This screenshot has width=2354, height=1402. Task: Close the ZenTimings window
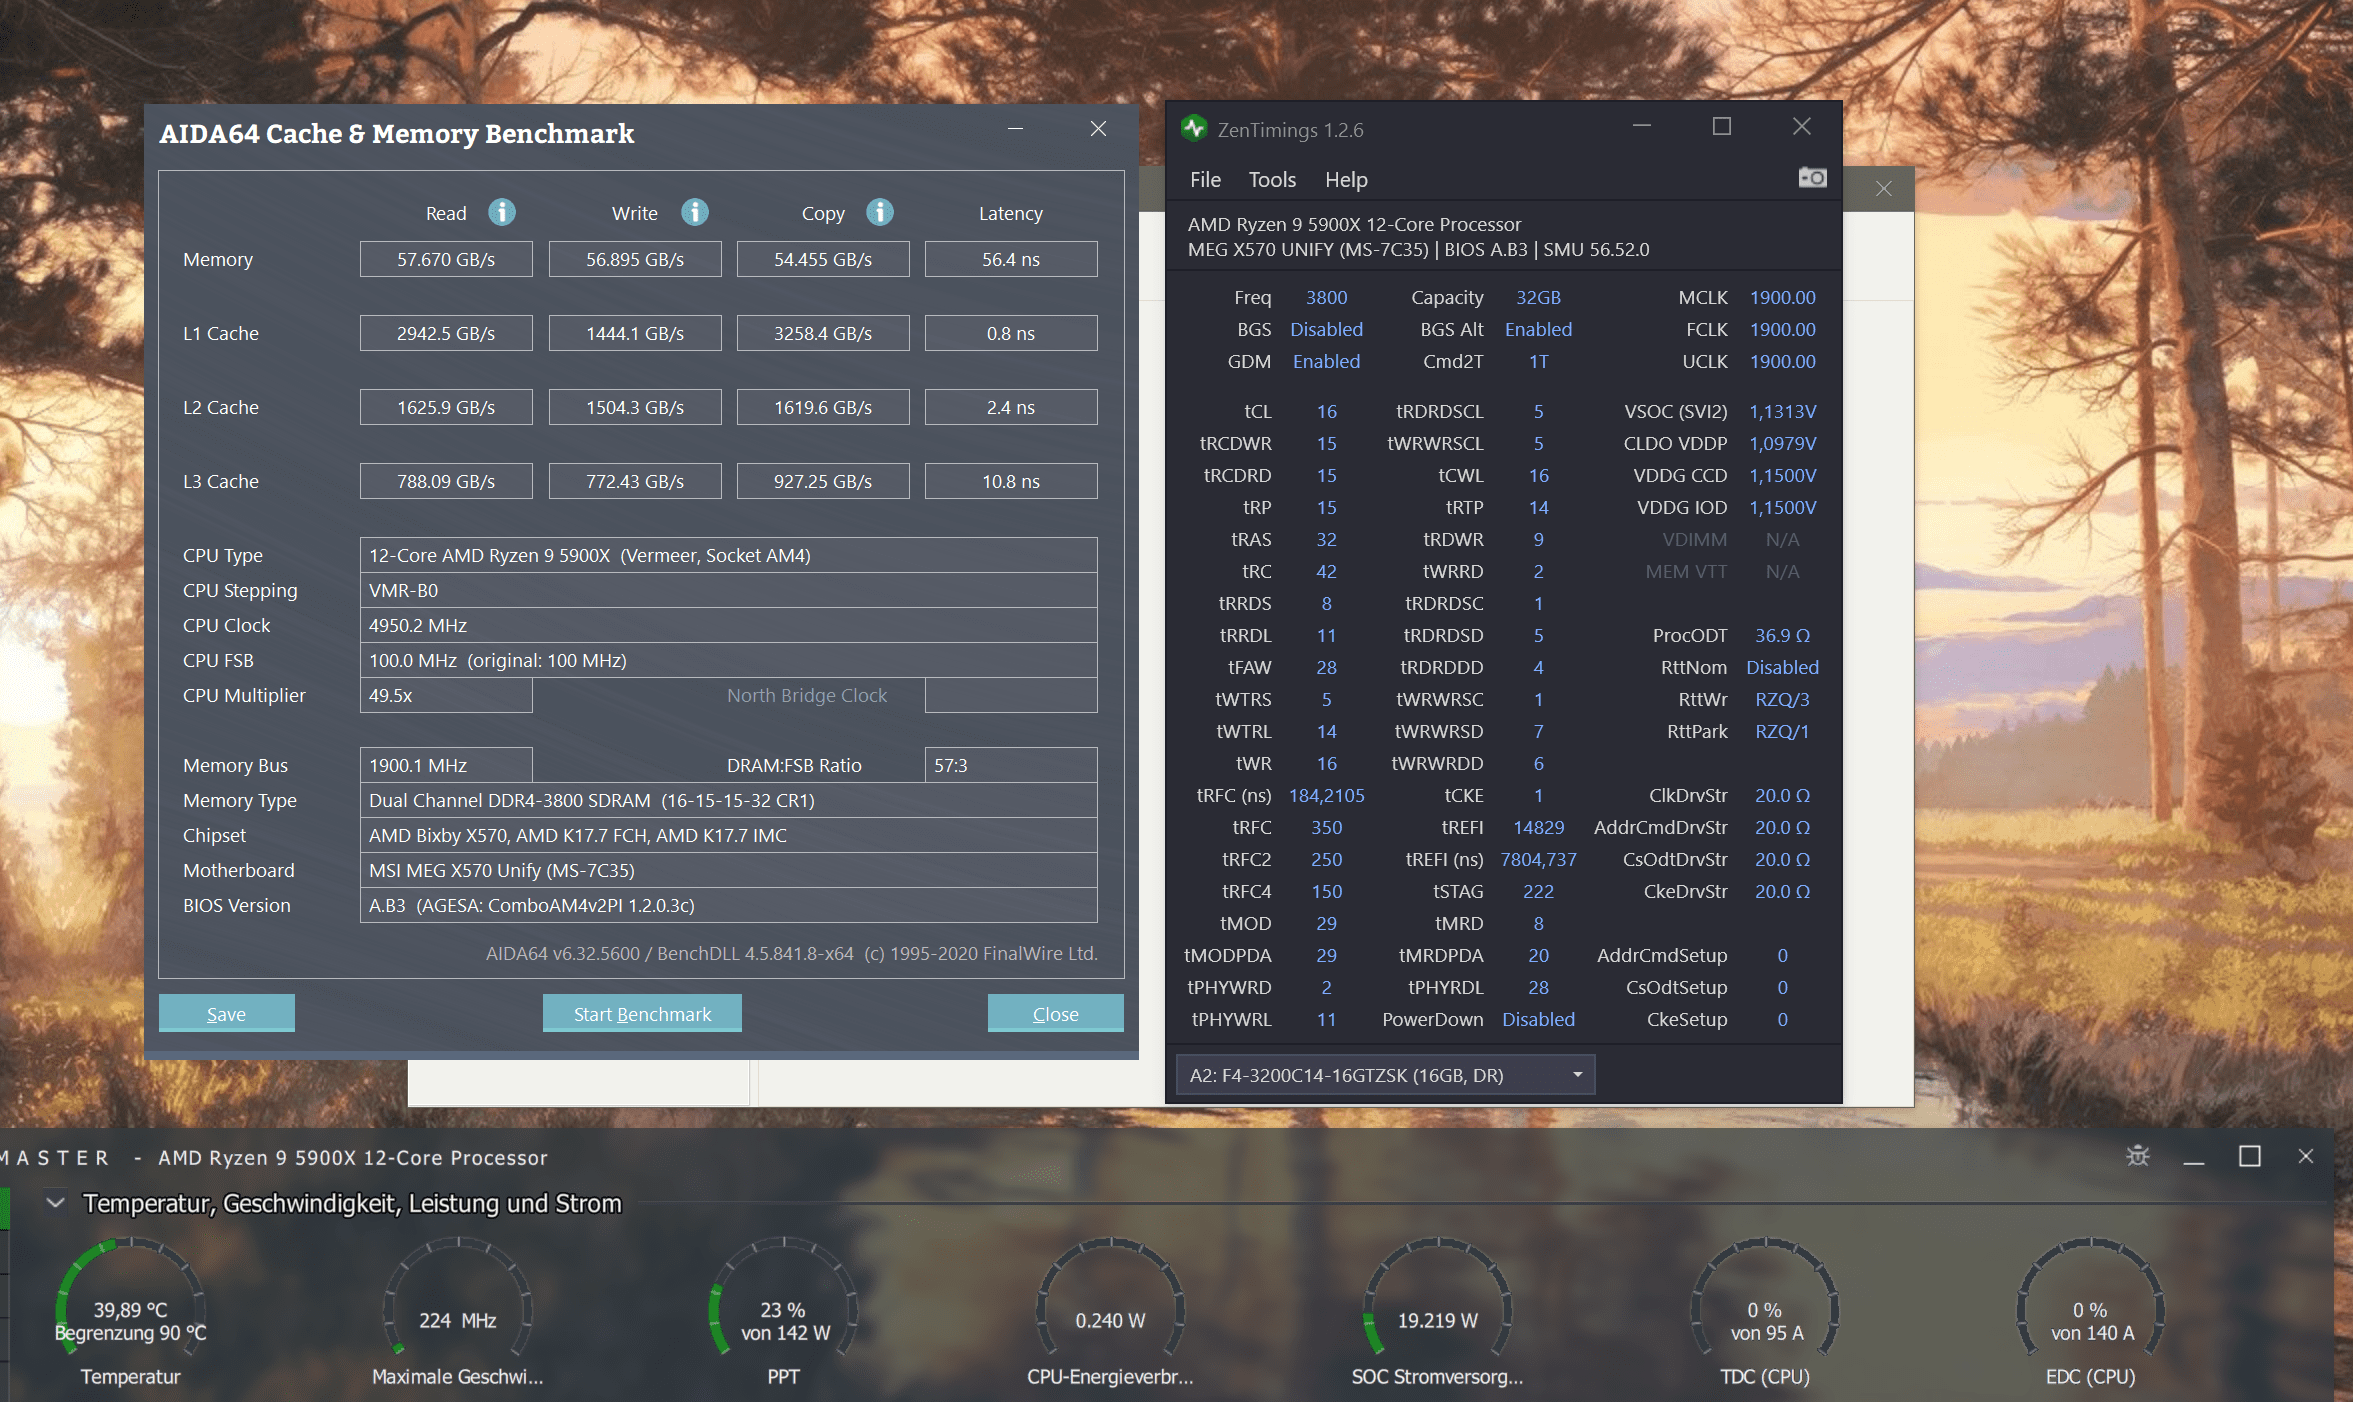click(x=1801, y=127)
